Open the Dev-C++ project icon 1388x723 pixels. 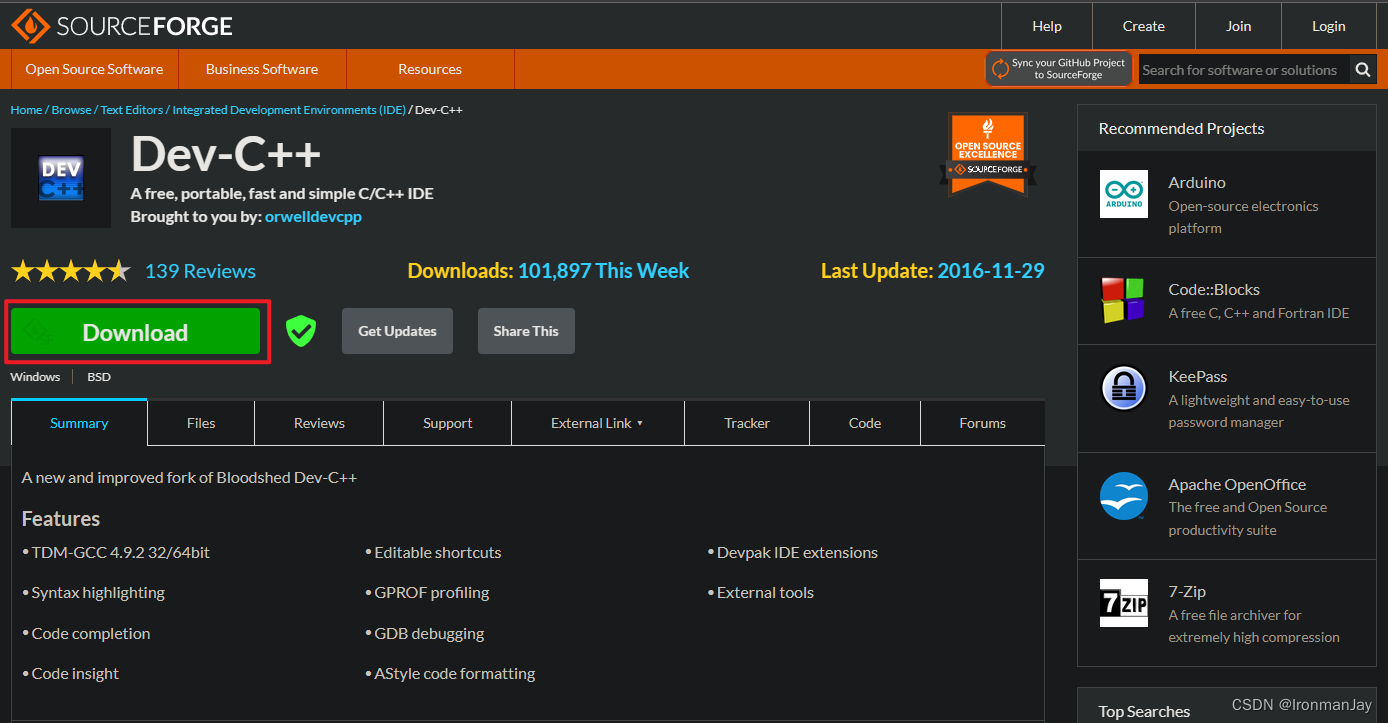coord(61,178)
